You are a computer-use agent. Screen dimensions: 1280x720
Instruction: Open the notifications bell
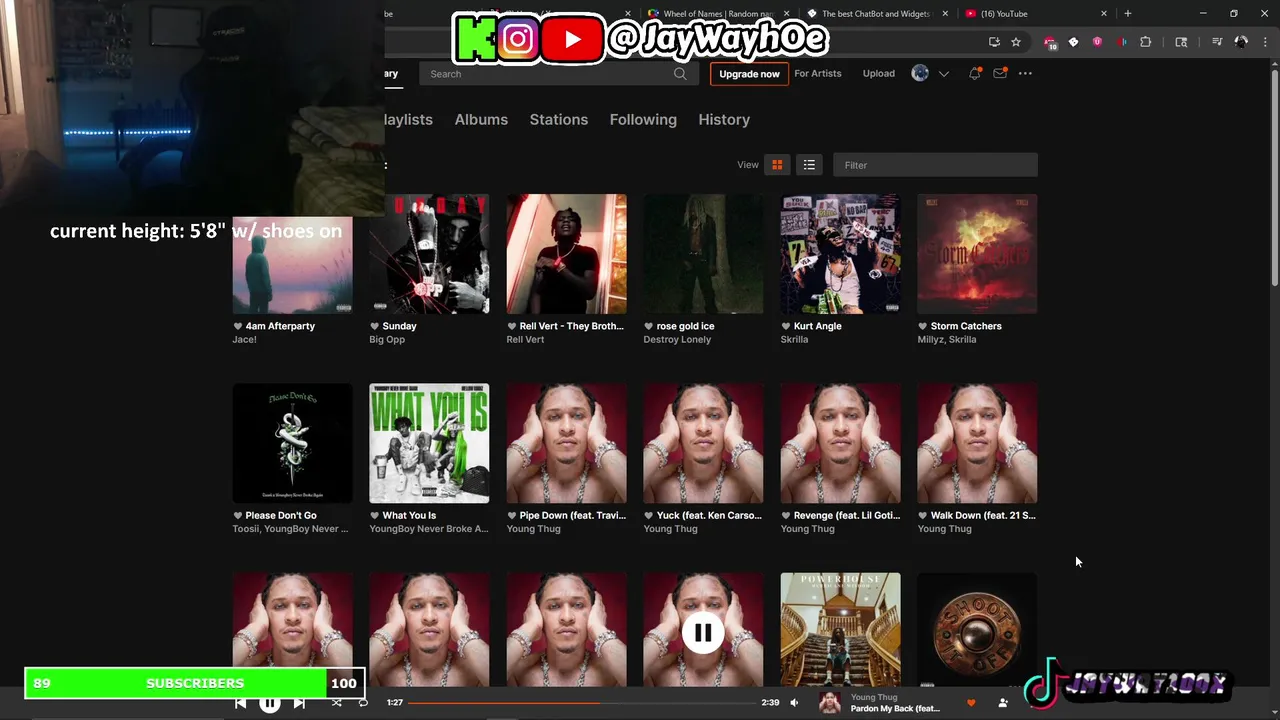point(974,74)
